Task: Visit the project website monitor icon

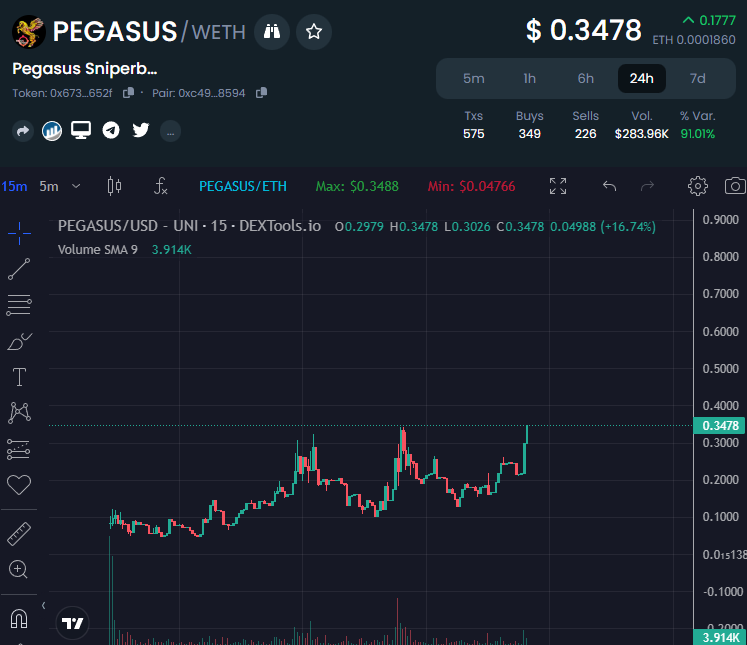Action: pyautogui.click(x=81, y=130)
